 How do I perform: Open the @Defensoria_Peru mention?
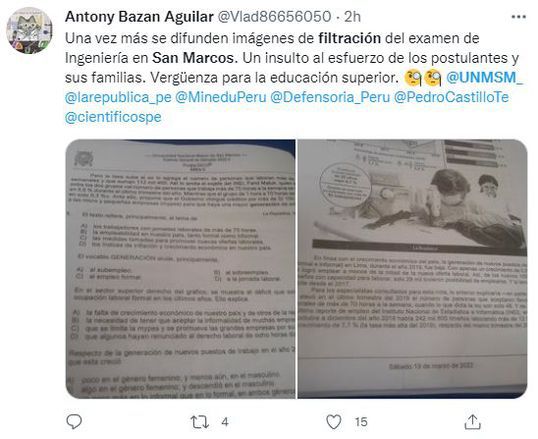(330, 97)
